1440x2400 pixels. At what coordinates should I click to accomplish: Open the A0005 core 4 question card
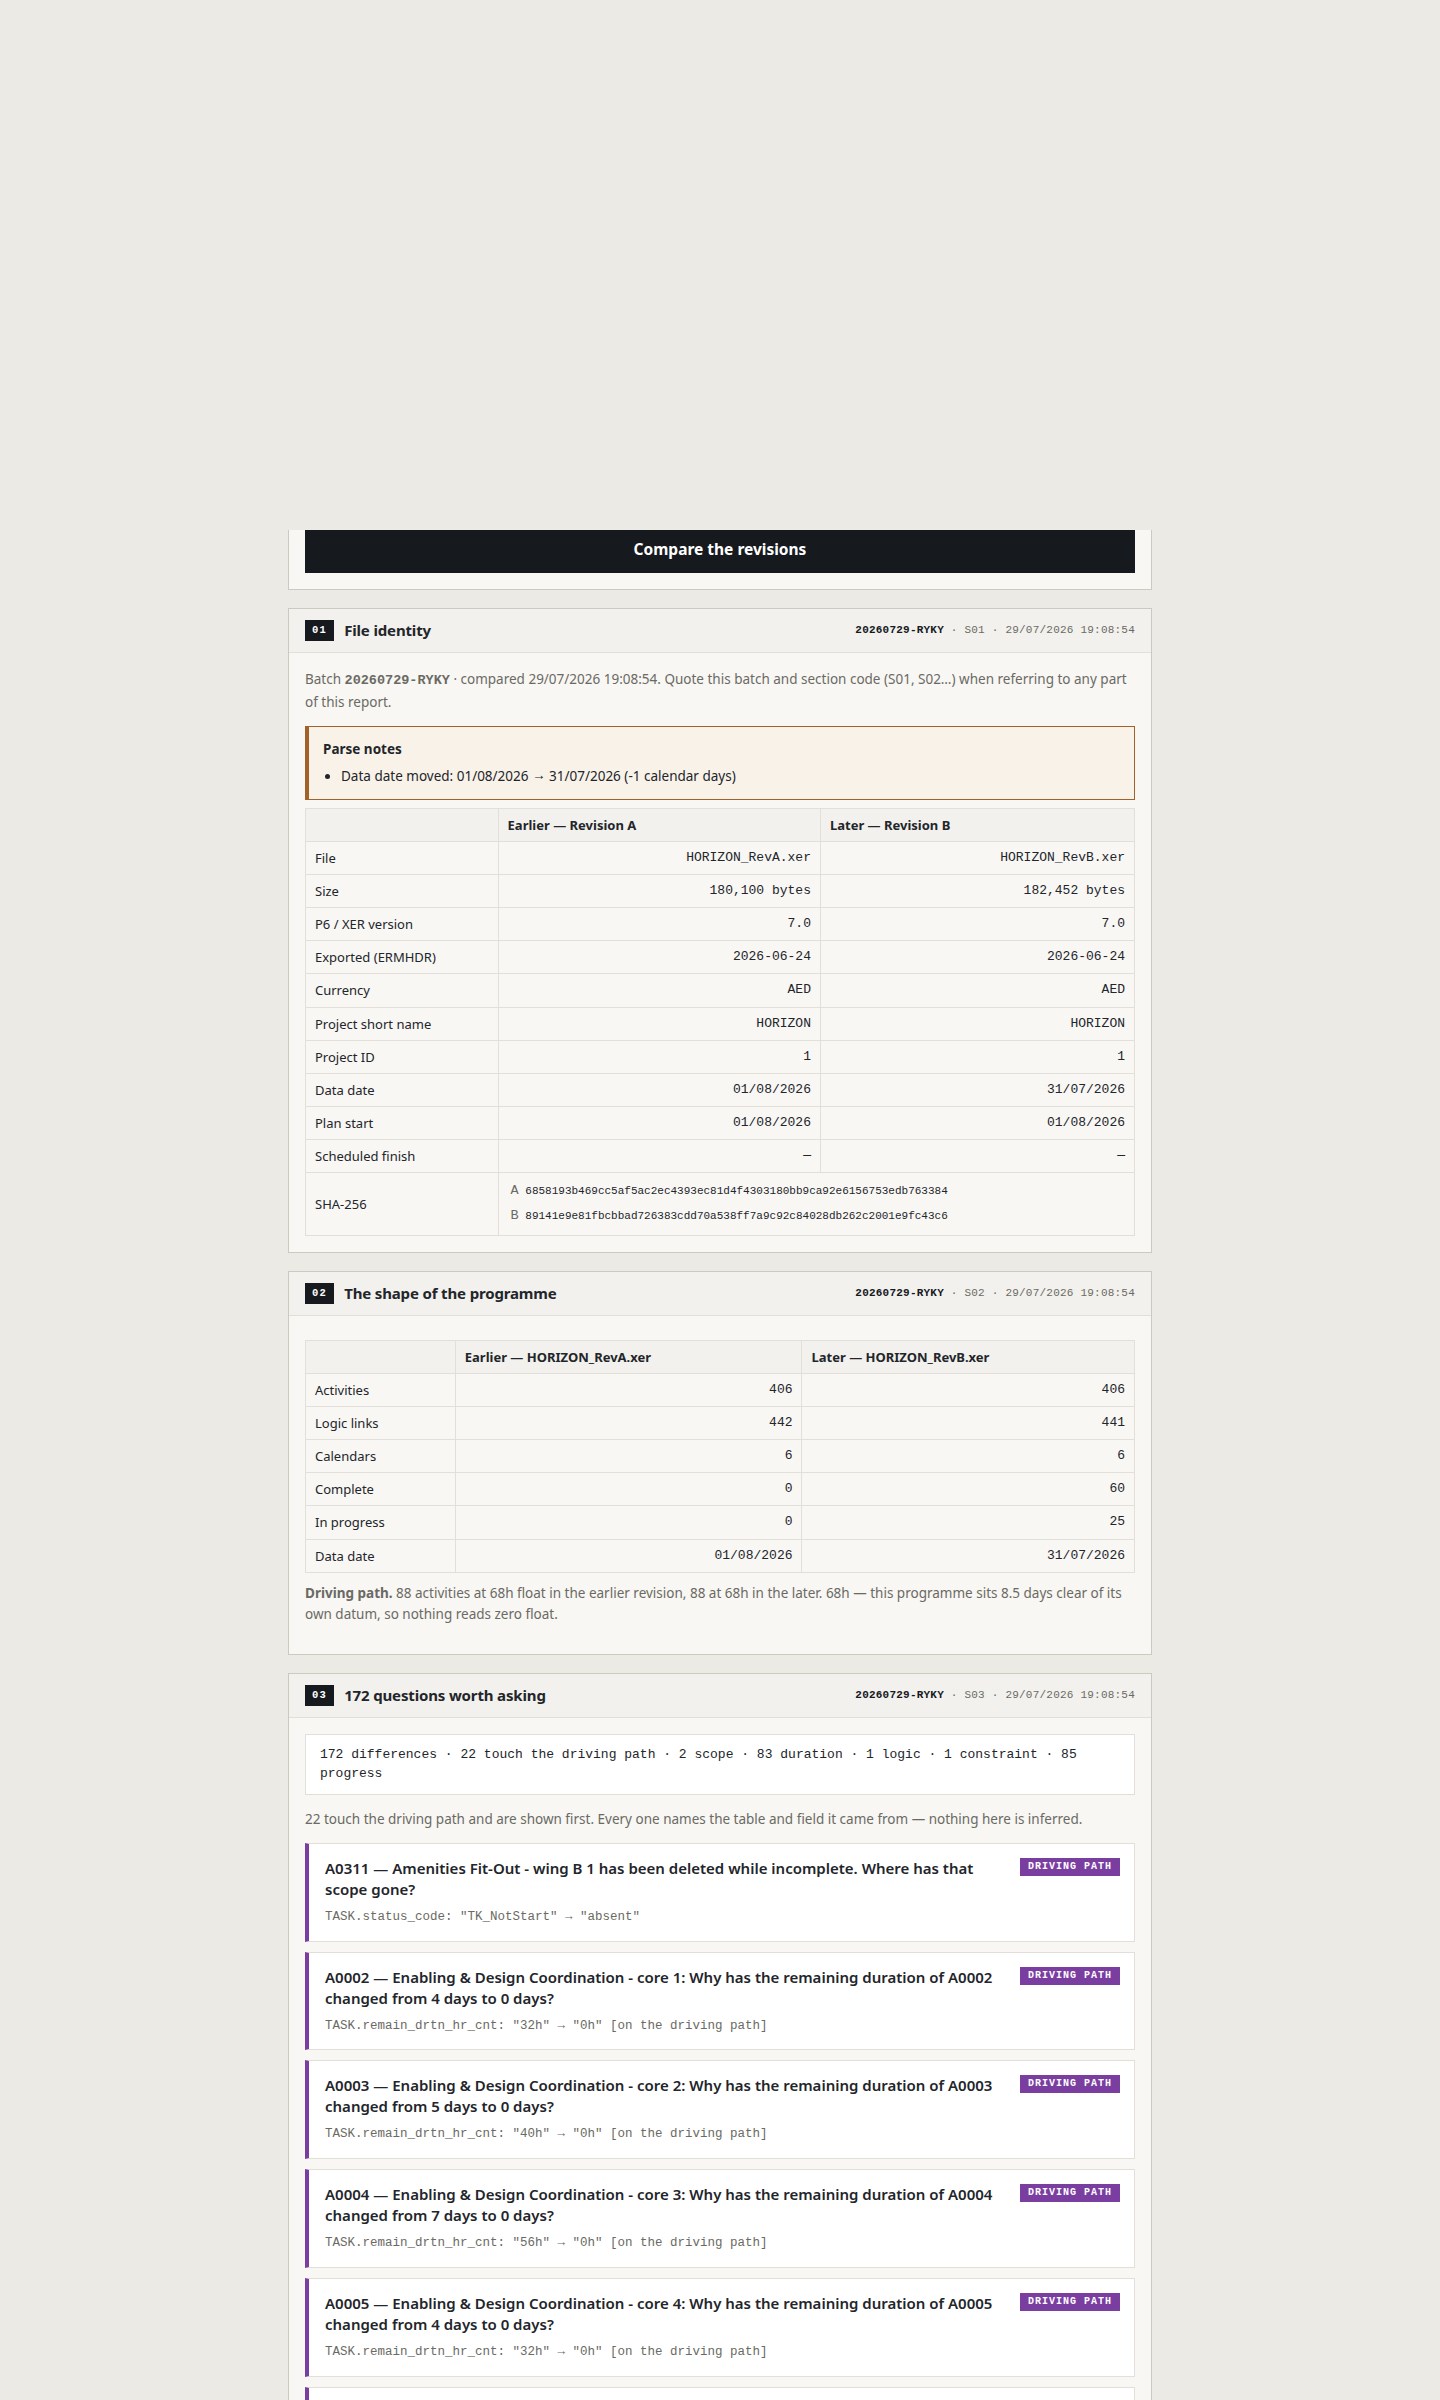720,2327
